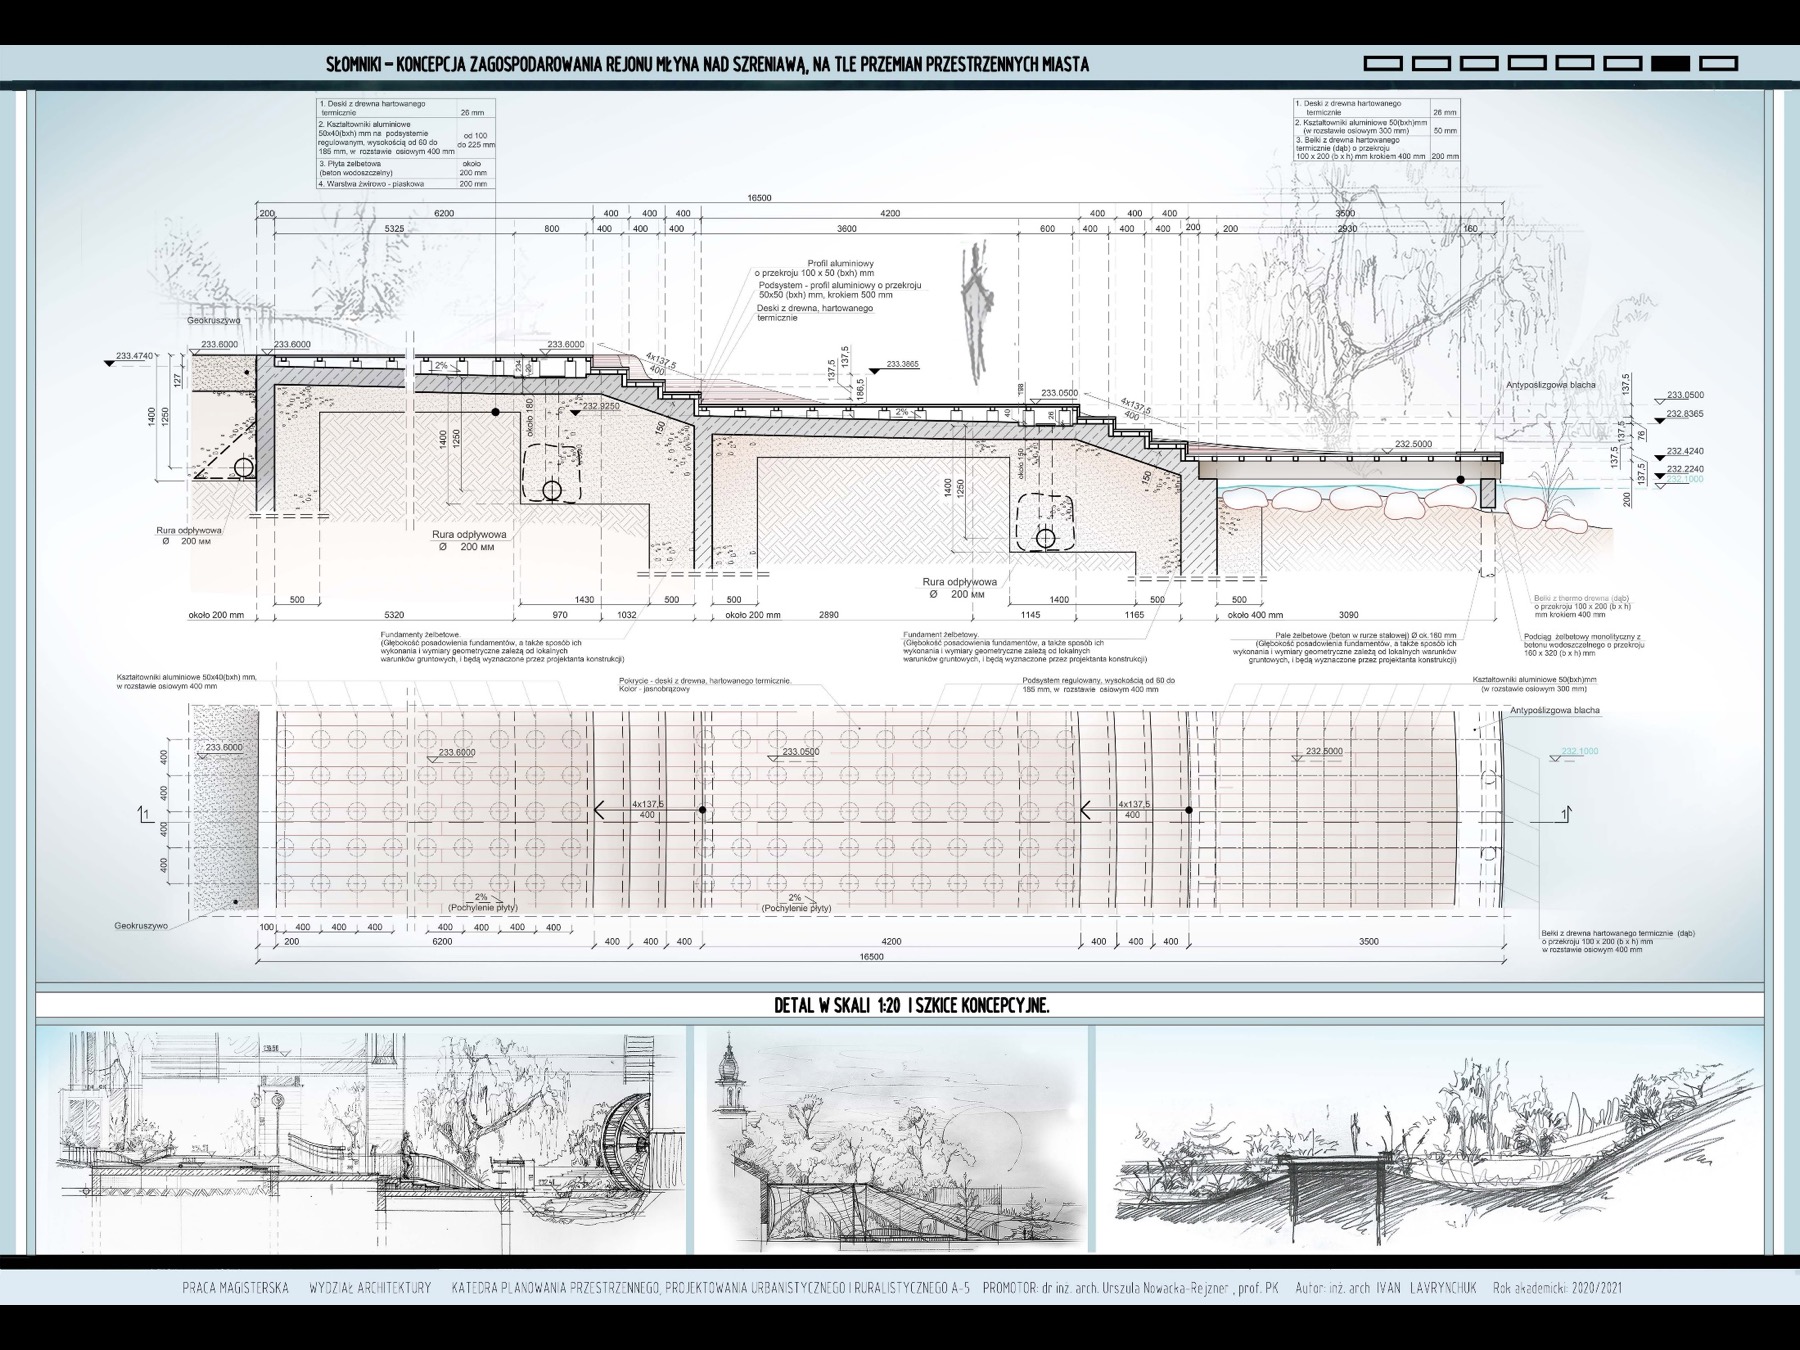Select the first page indicator box
Viewport: 1800px width, 1350px height.
[x=1383, y=63]
